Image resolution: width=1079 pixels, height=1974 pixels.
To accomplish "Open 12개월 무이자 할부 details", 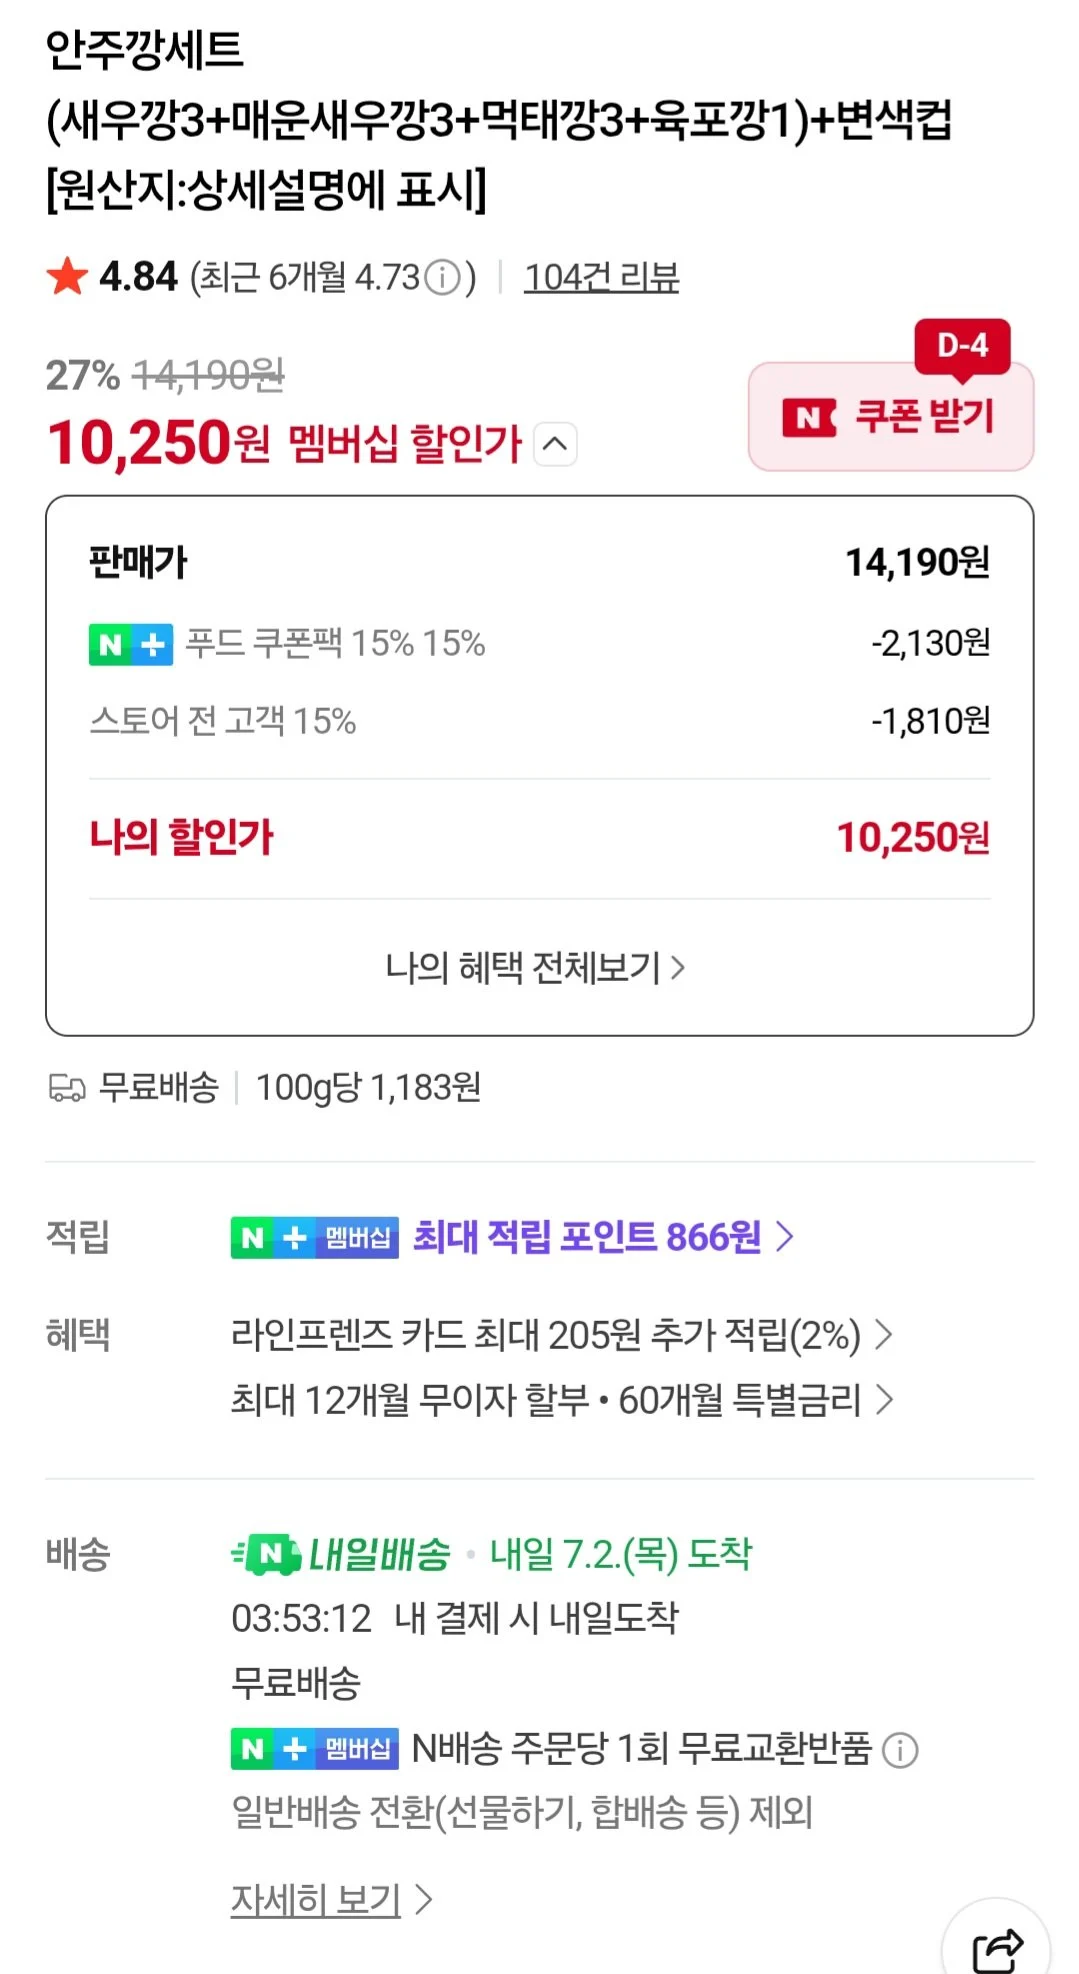I will [x=561, y=1400].
